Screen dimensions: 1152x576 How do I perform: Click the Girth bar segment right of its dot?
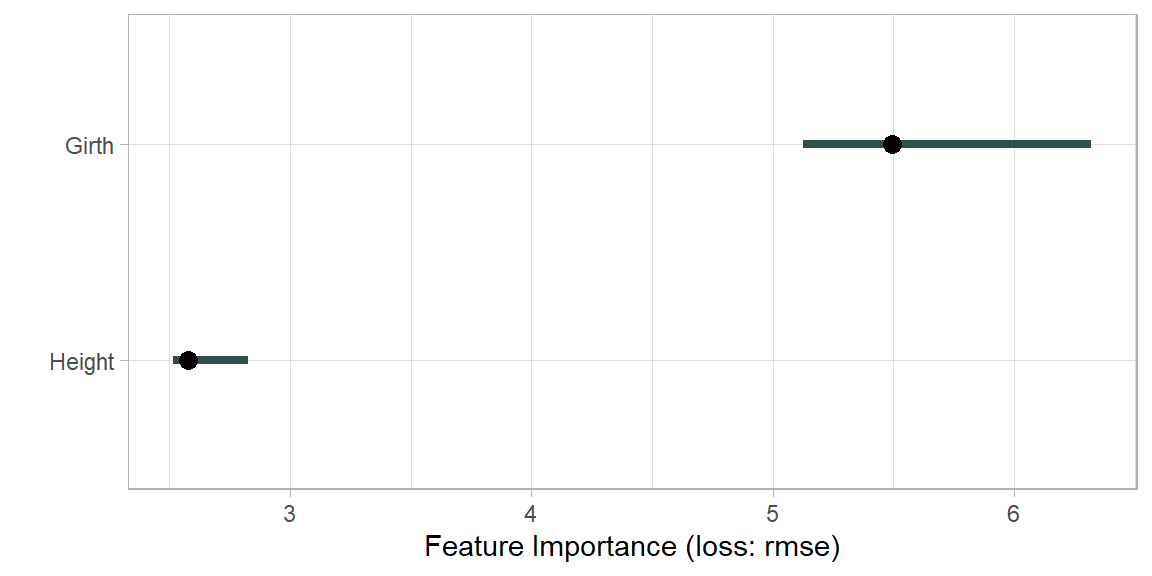click(990, 144)
